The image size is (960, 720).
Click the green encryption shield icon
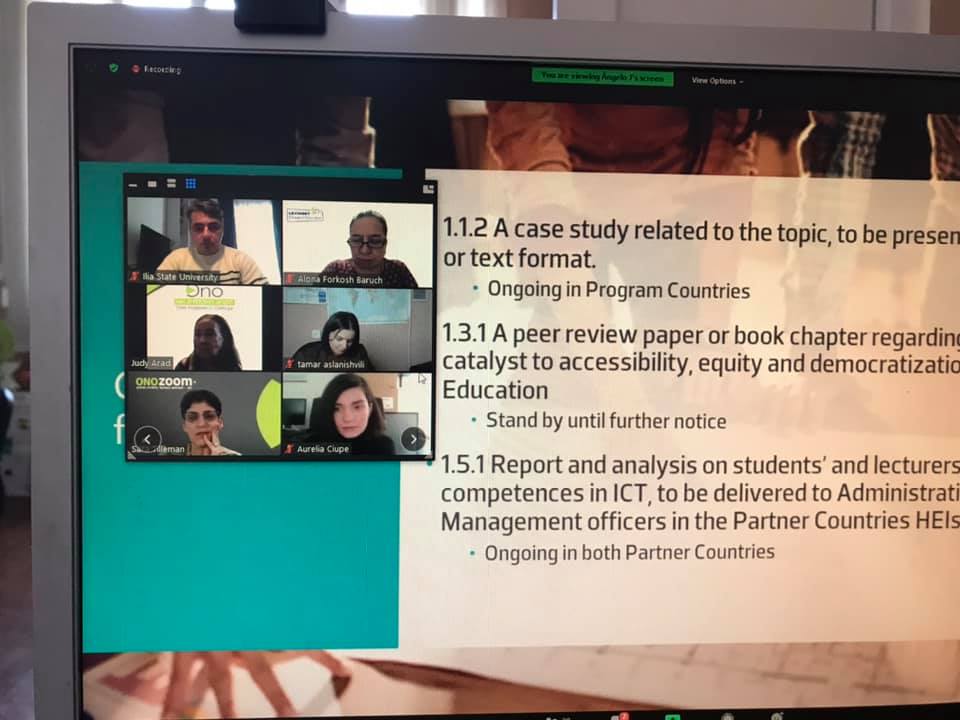pyautogui.click(x=113, y=68)
